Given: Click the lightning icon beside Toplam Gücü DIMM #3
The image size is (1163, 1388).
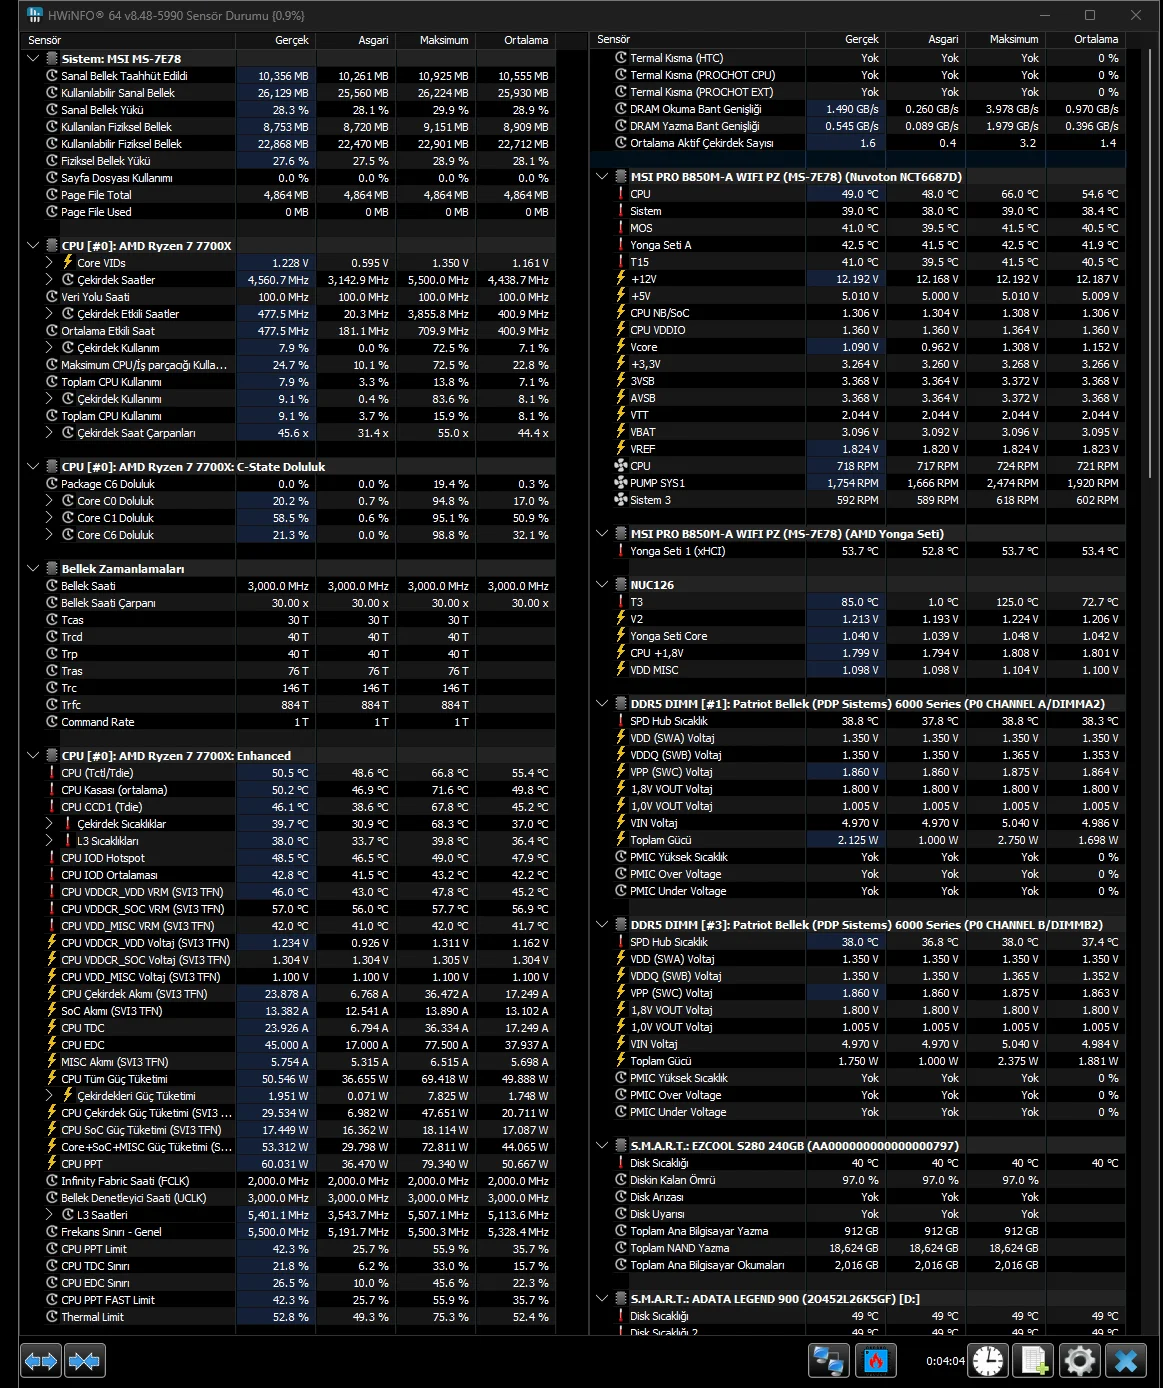Looking at the screenshot, I should [x=621, y=1061].
